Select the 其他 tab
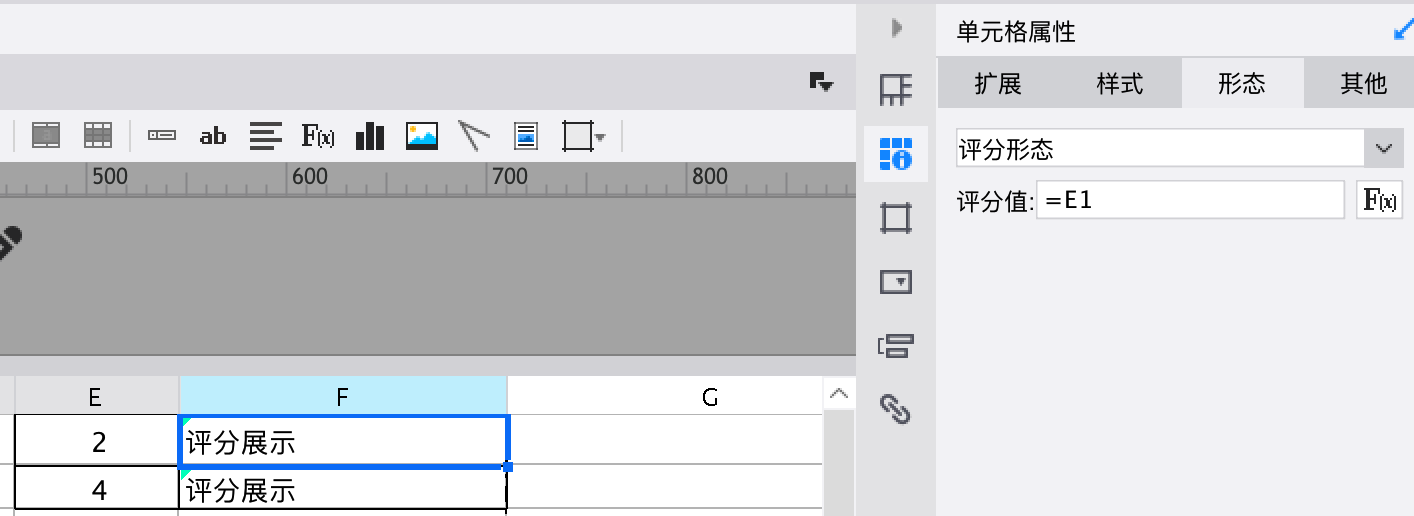Screen dimensions: 1414x516 [x=1364, y=84]
